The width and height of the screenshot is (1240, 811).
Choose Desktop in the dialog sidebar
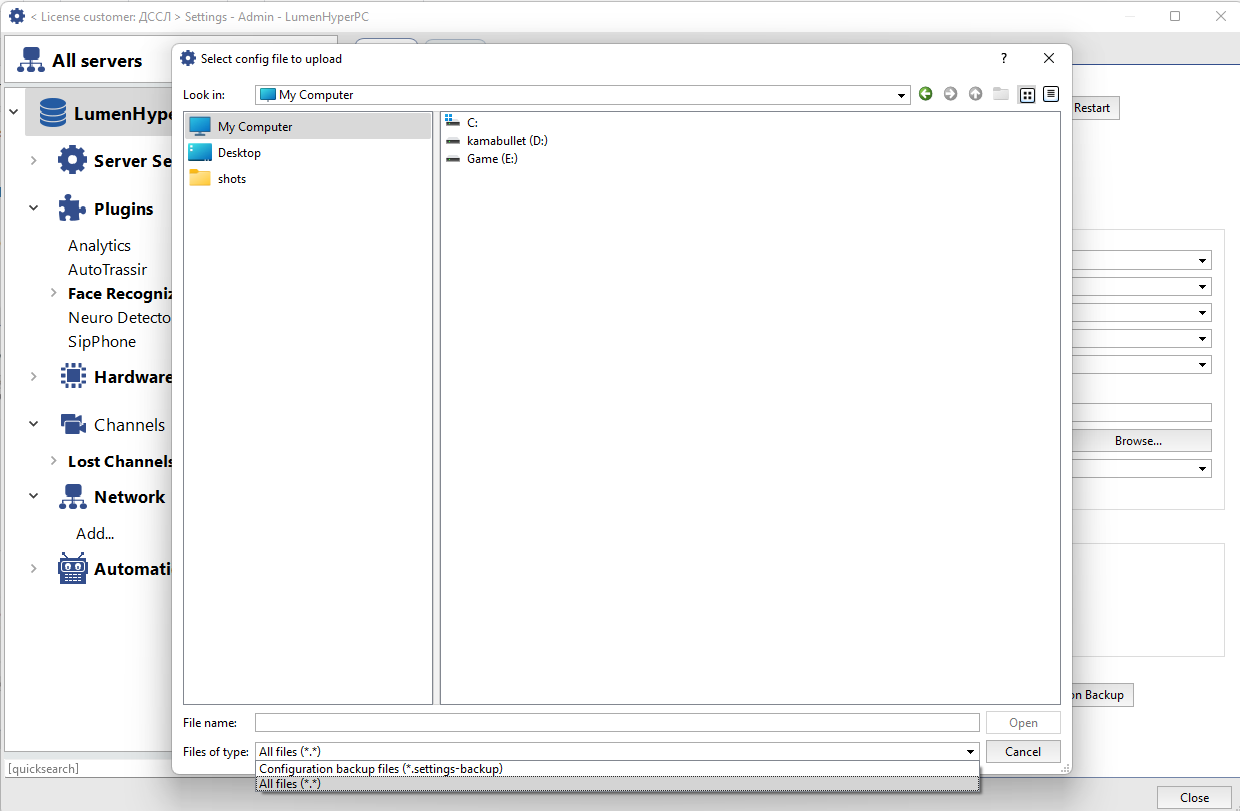[x=308, y=153]
